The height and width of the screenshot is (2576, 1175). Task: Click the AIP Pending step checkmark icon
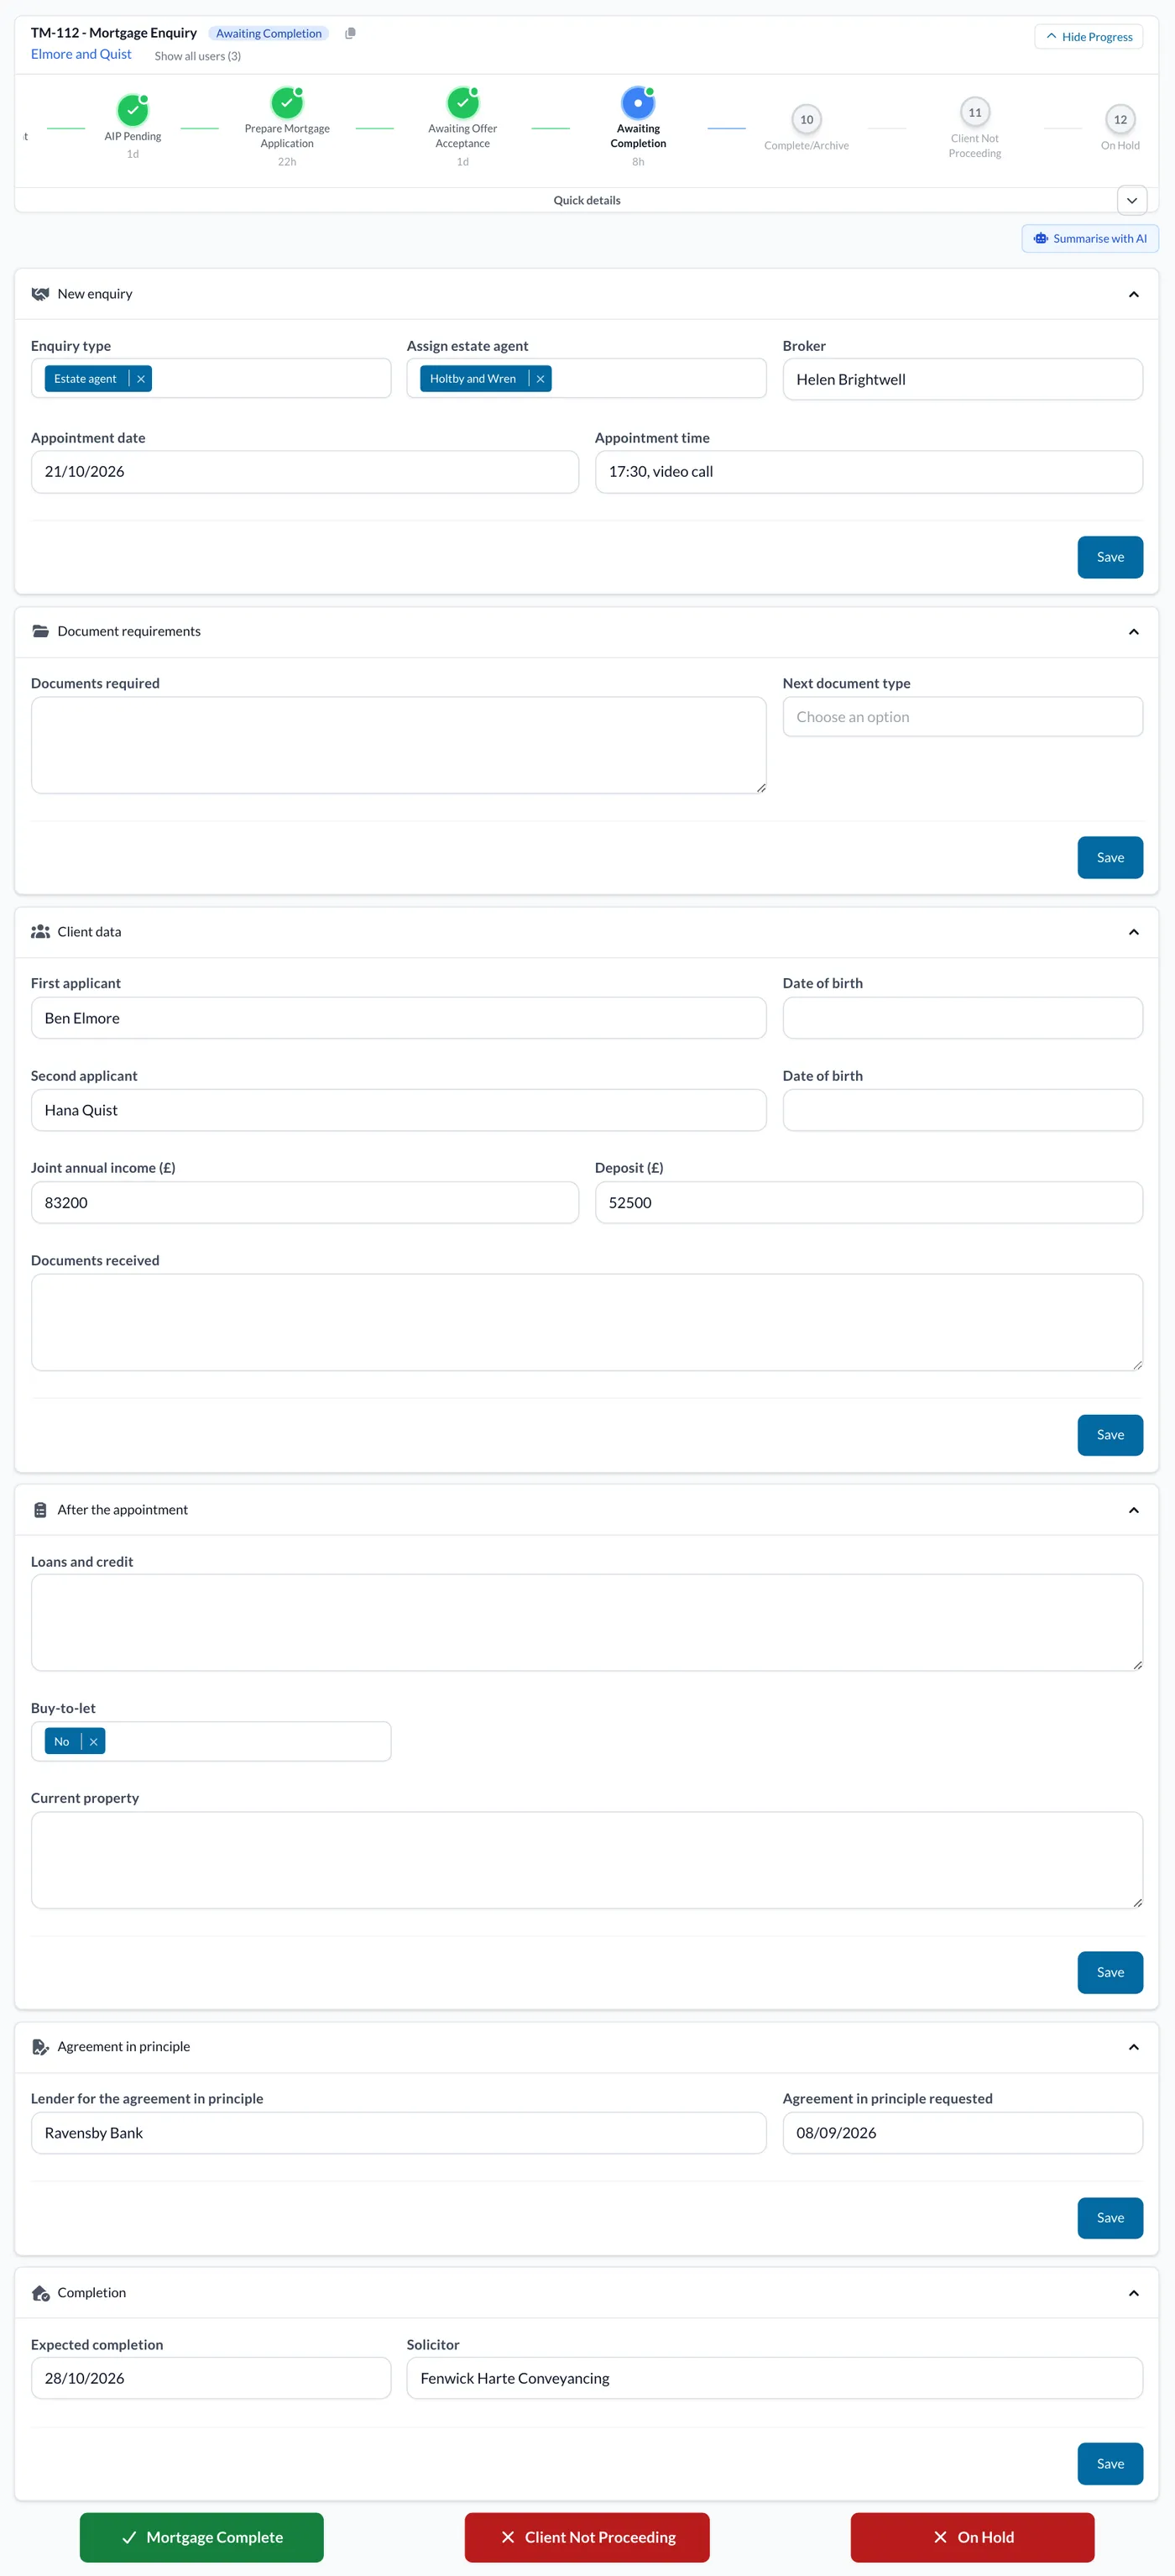[x=133, y=110]
